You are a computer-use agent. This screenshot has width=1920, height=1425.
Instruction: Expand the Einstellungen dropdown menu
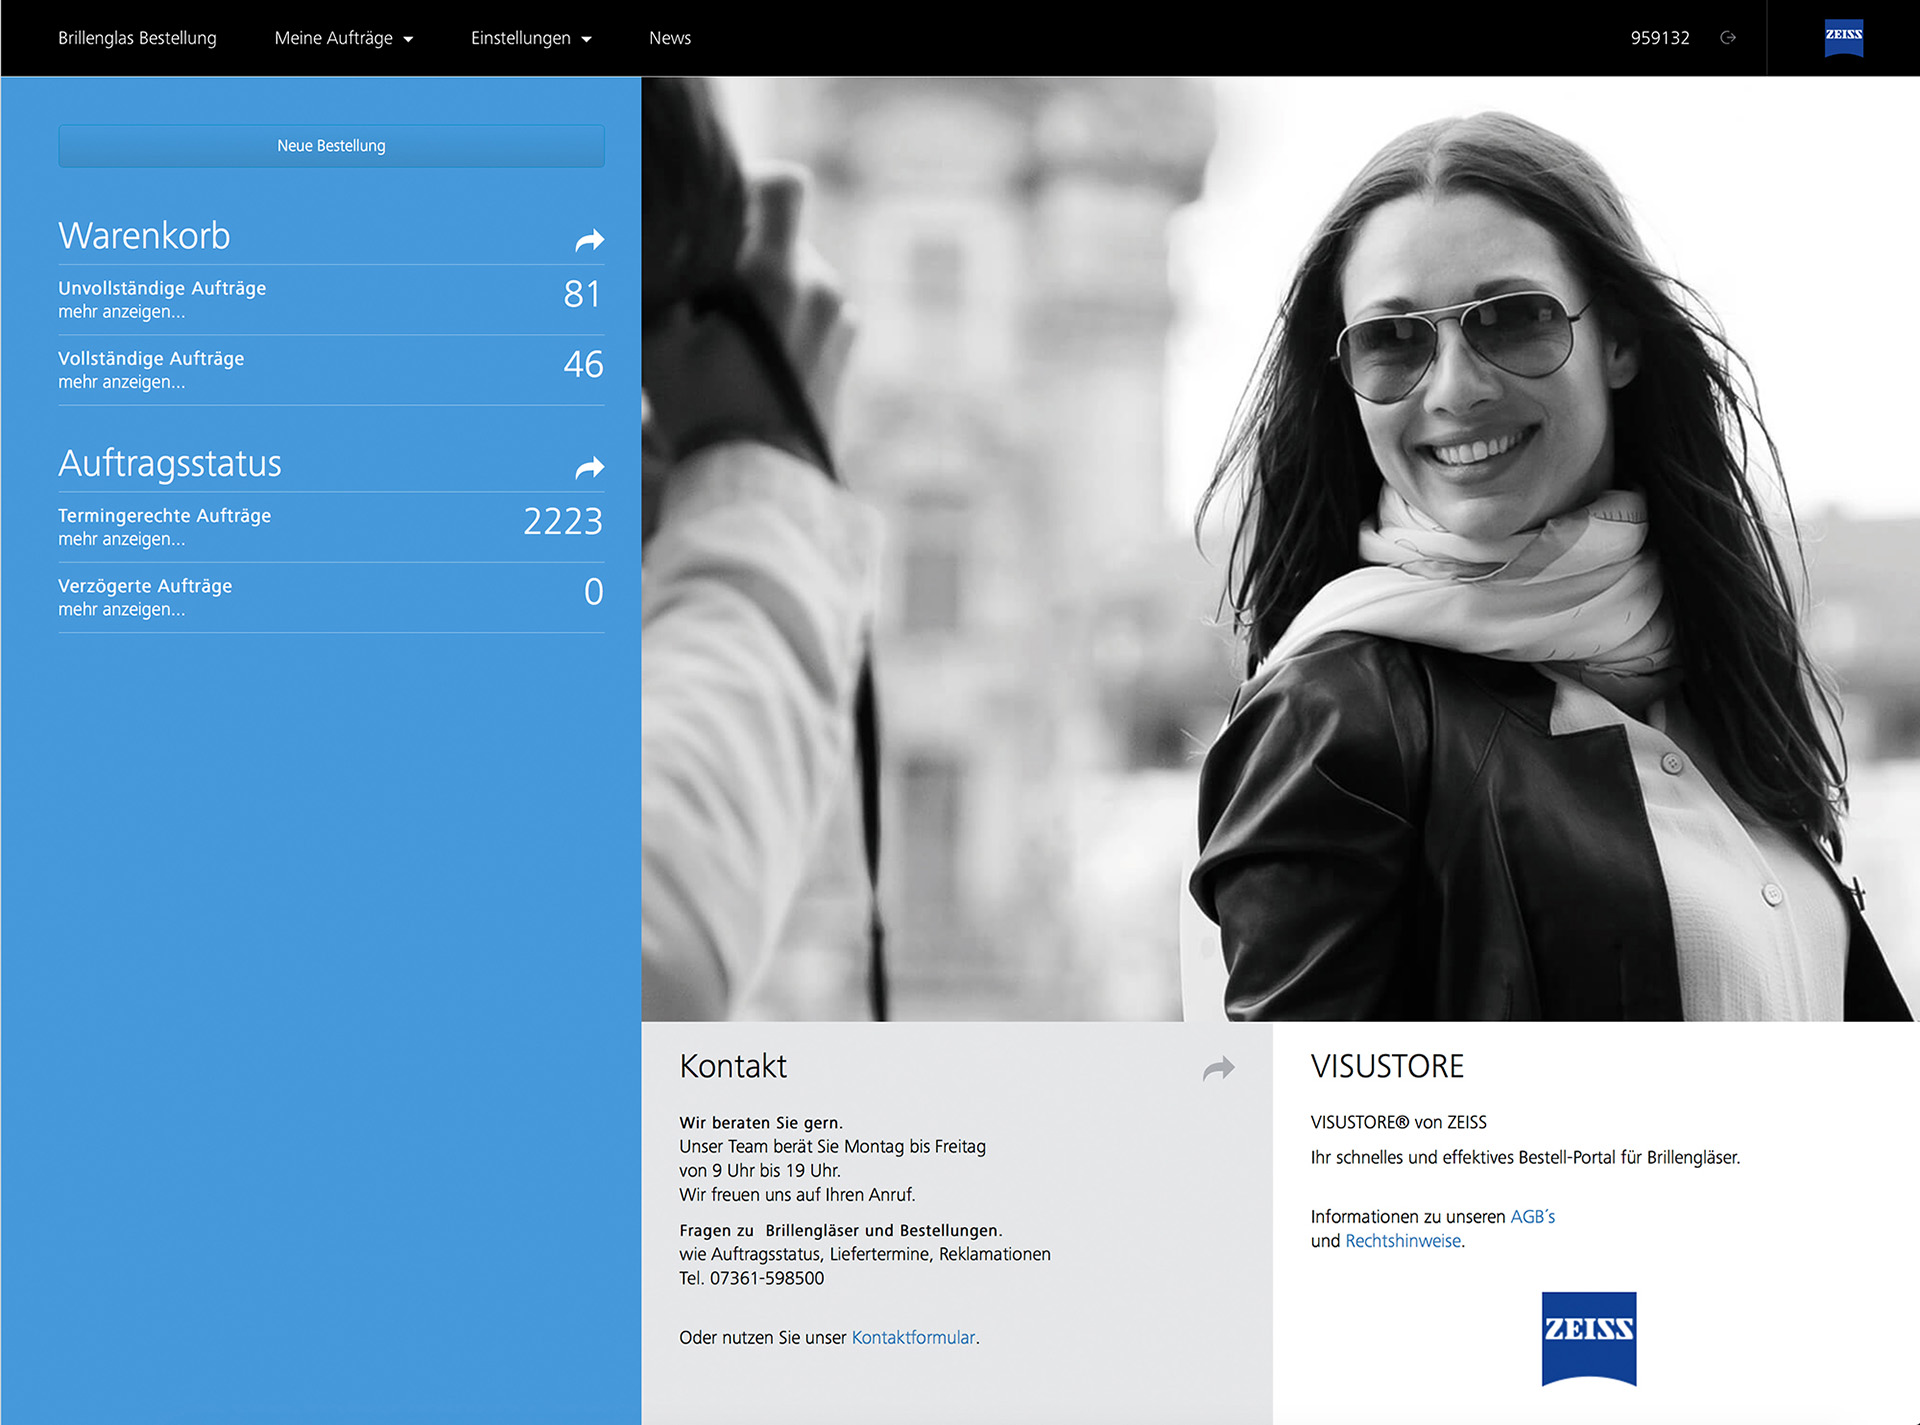(531, 38)
